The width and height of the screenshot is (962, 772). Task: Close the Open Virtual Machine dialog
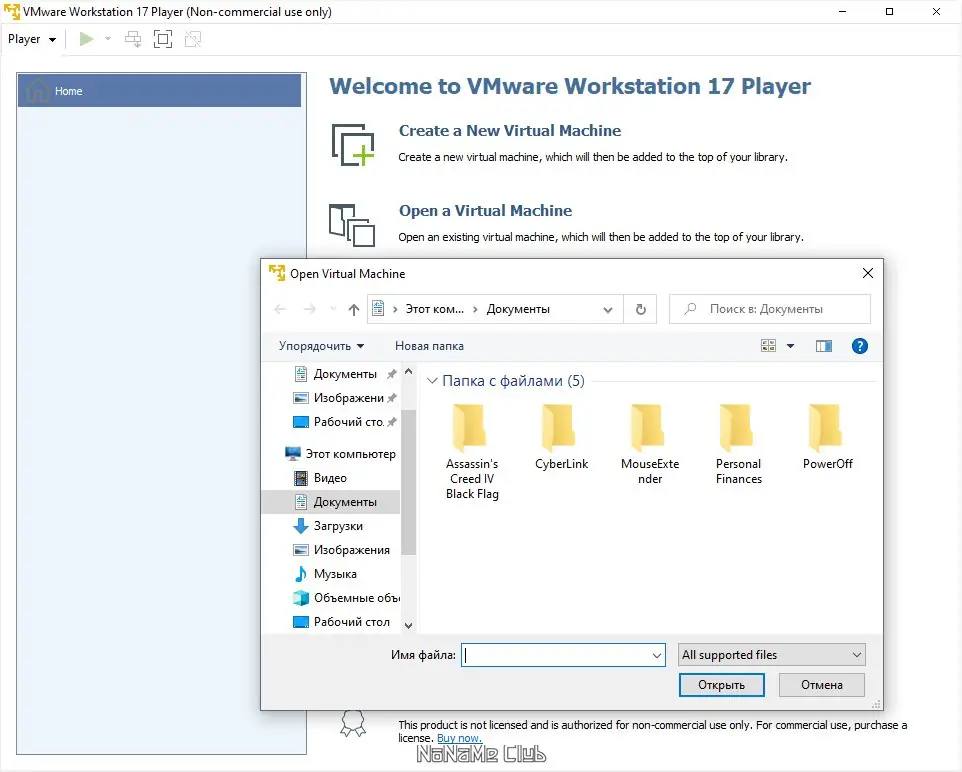point(868,273)
